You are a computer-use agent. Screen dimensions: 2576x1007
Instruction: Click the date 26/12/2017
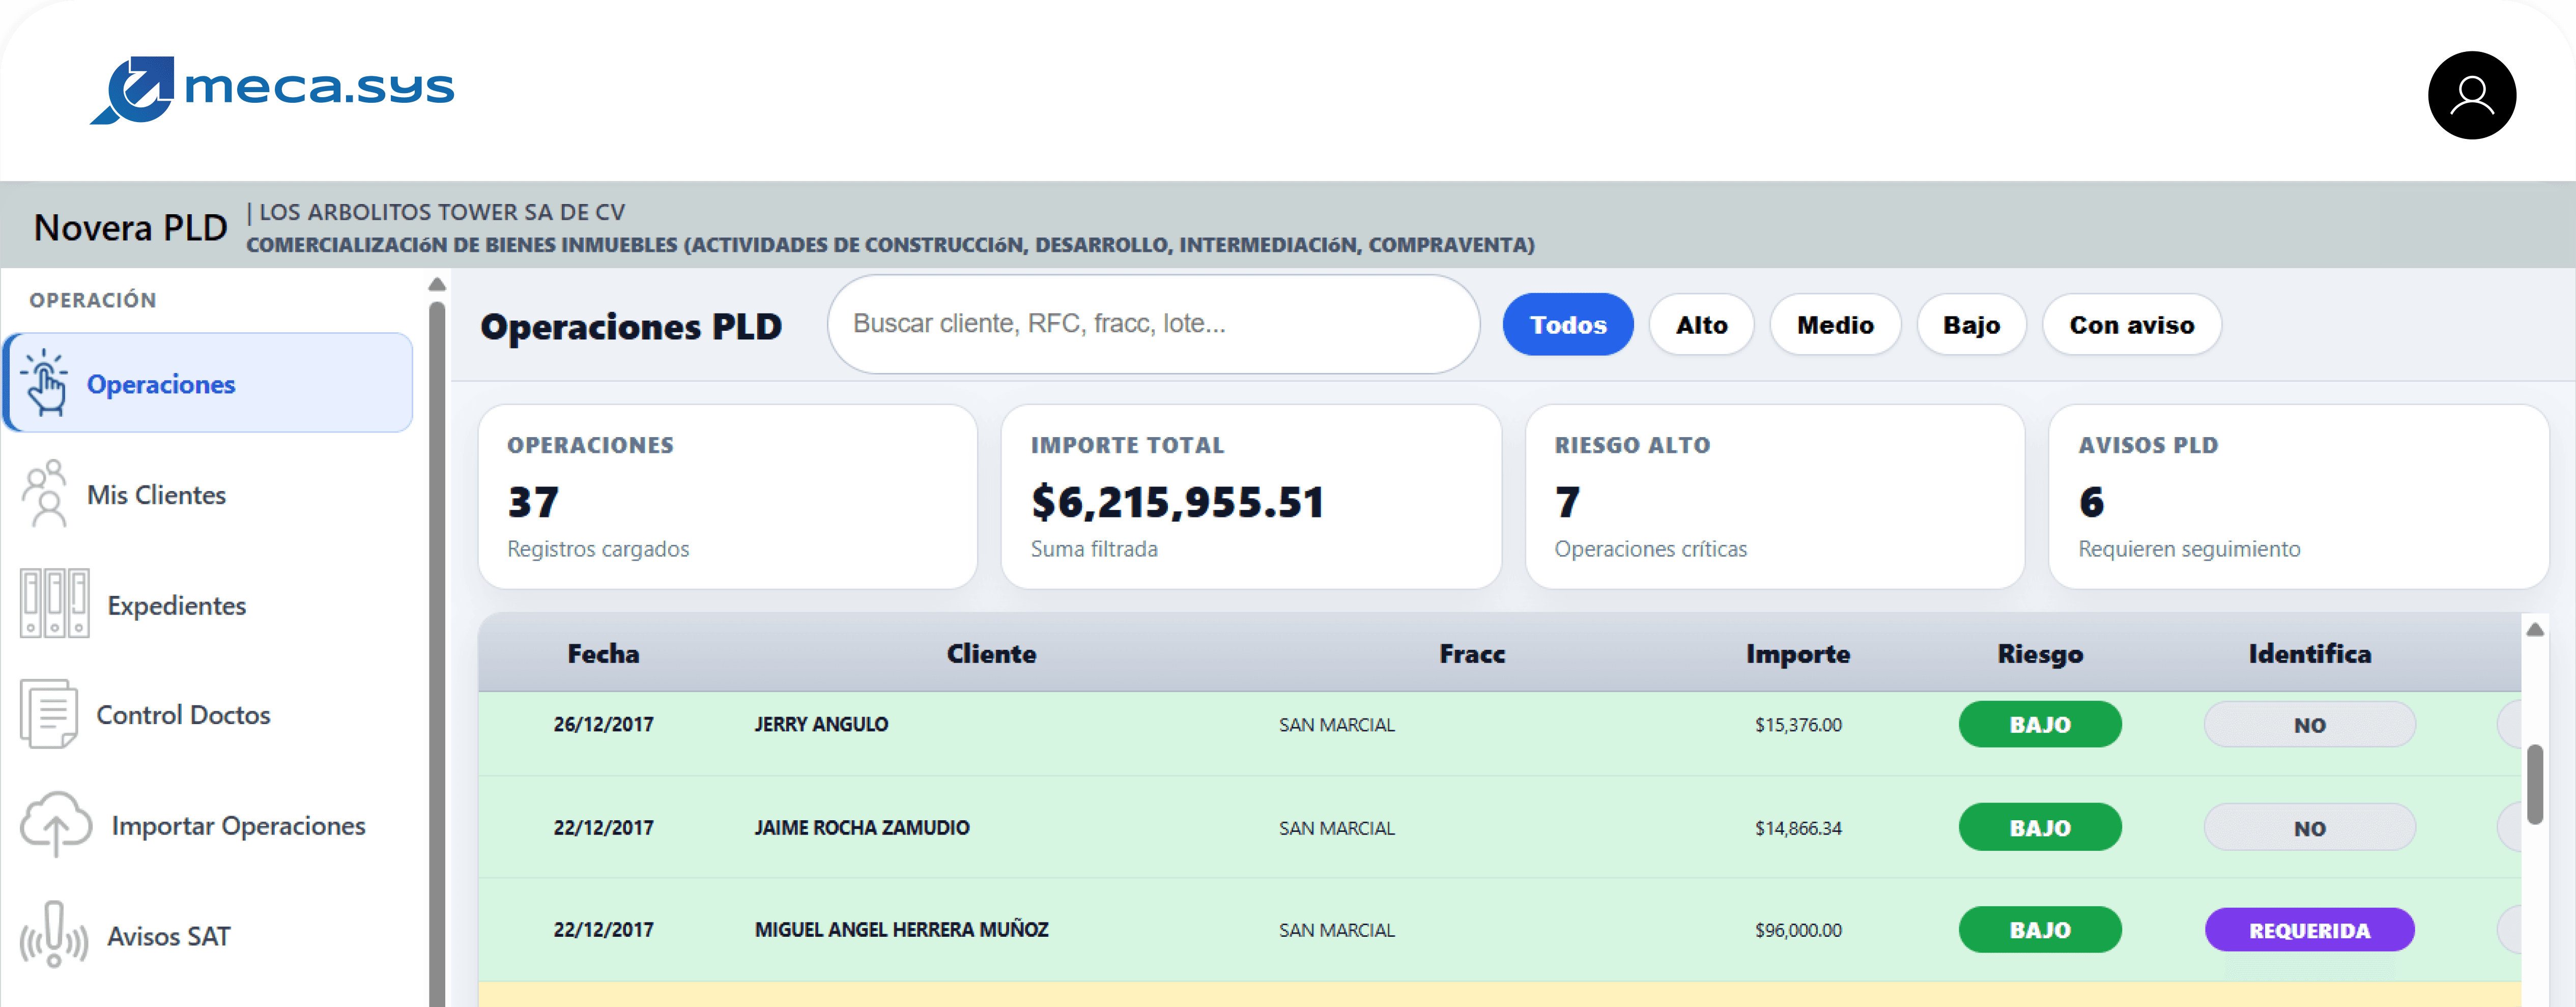pyautogui.click(x=603, y=724)
